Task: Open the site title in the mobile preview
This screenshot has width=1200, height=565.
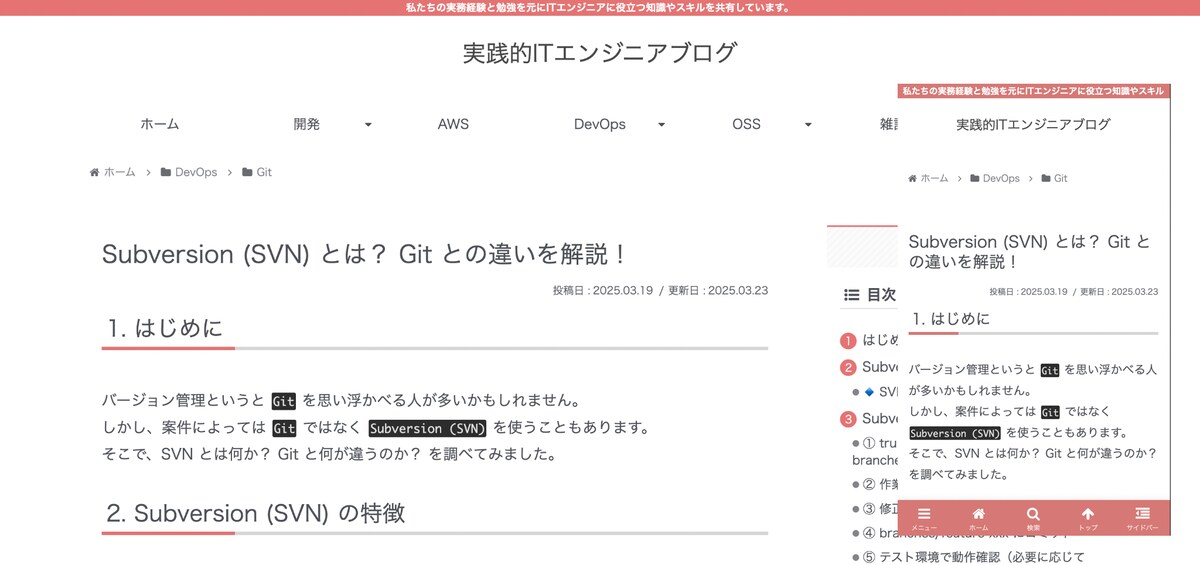Action: click(1033, 125)
